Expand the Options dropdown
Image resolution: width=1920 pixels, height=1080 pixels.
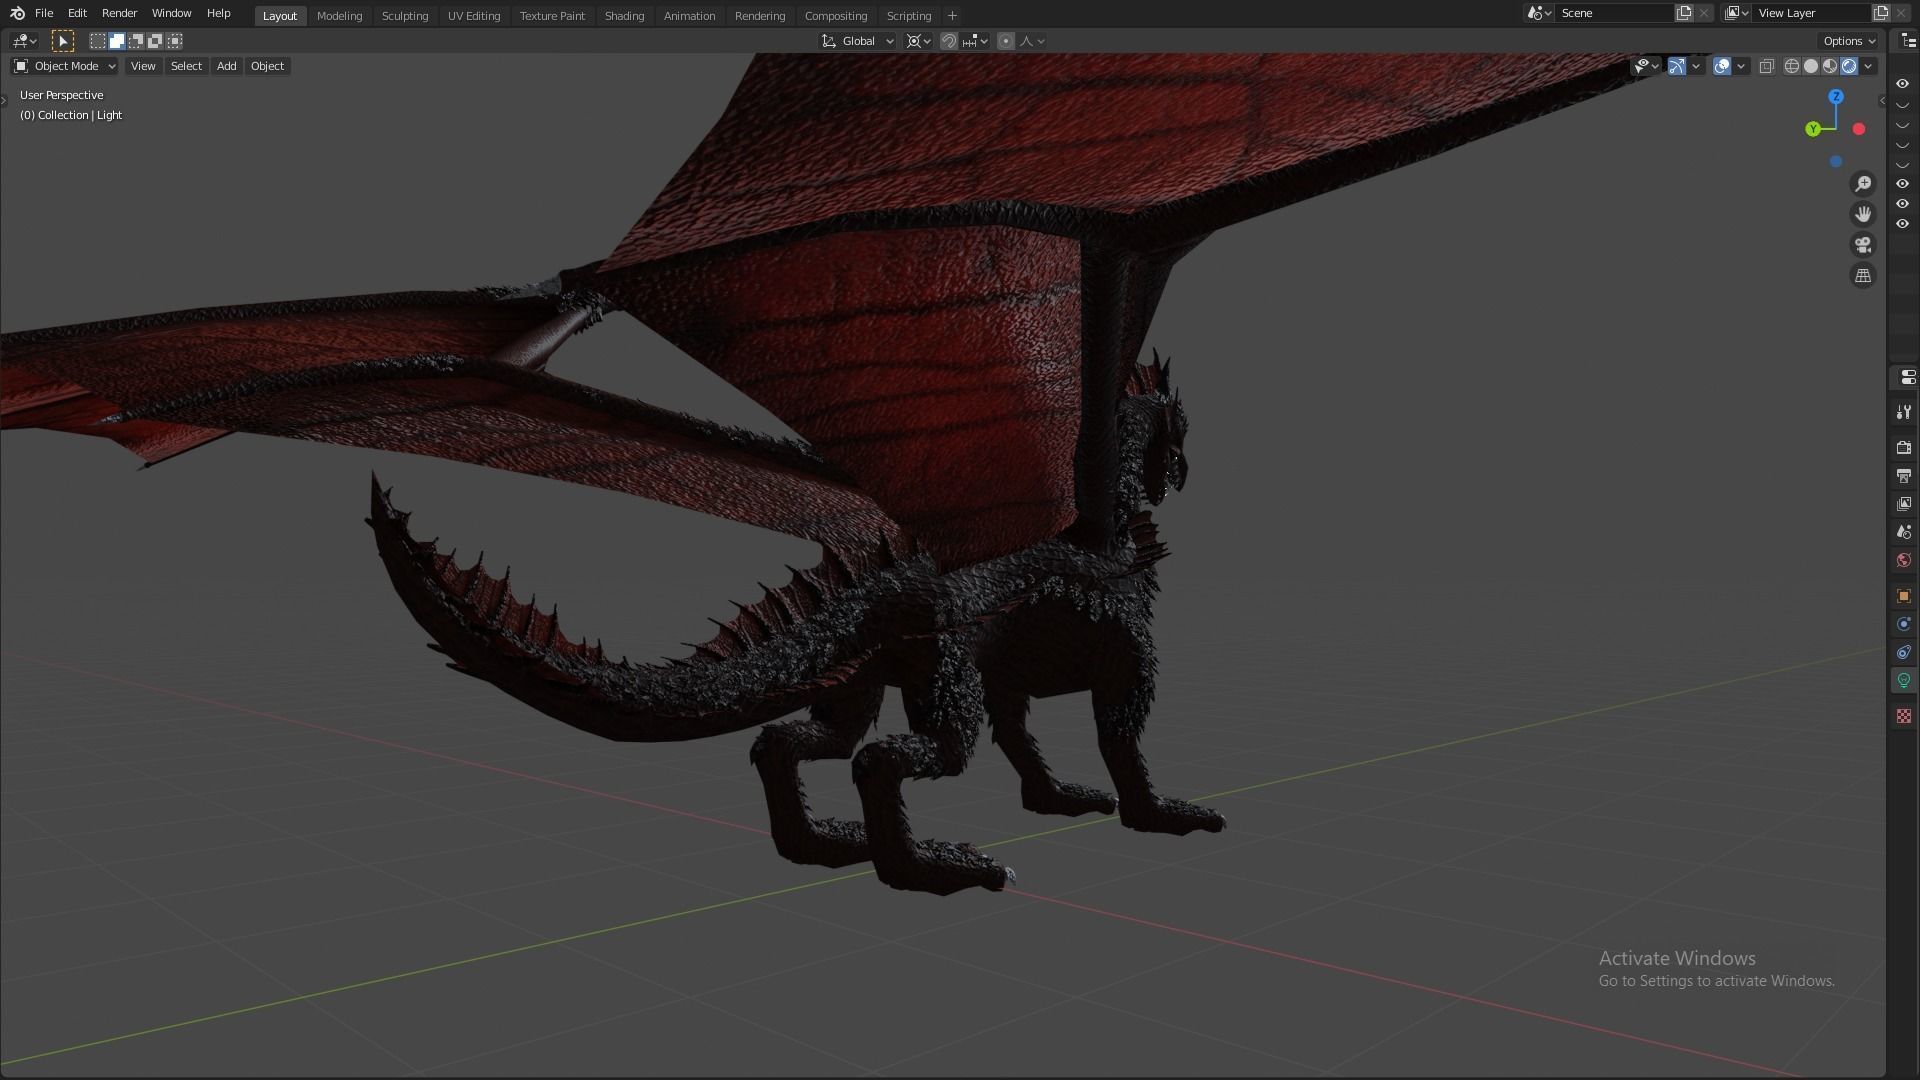(x=1849, y=41)
